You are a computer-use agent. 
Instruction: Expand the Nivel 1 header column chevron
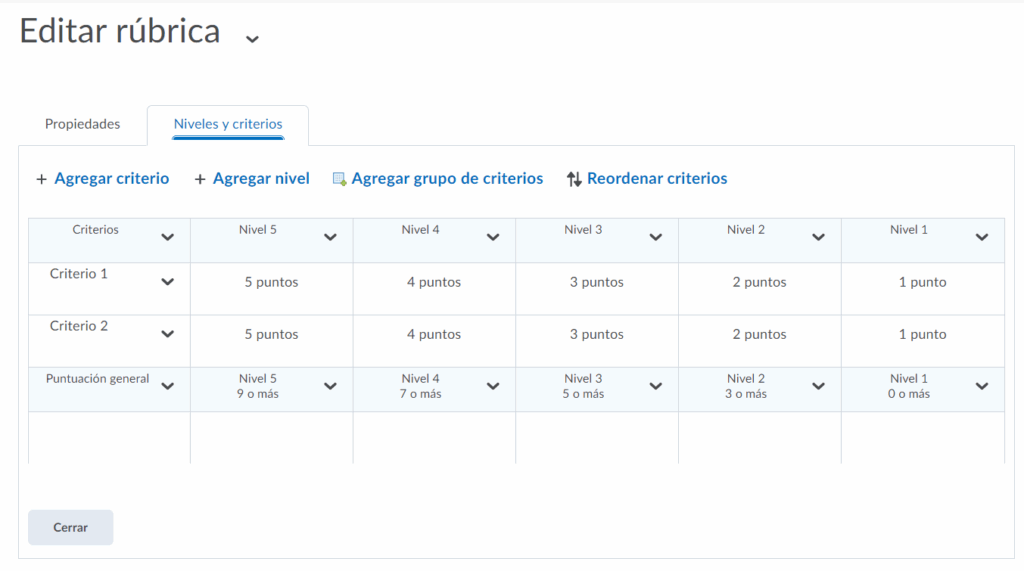tap(982, 237)
